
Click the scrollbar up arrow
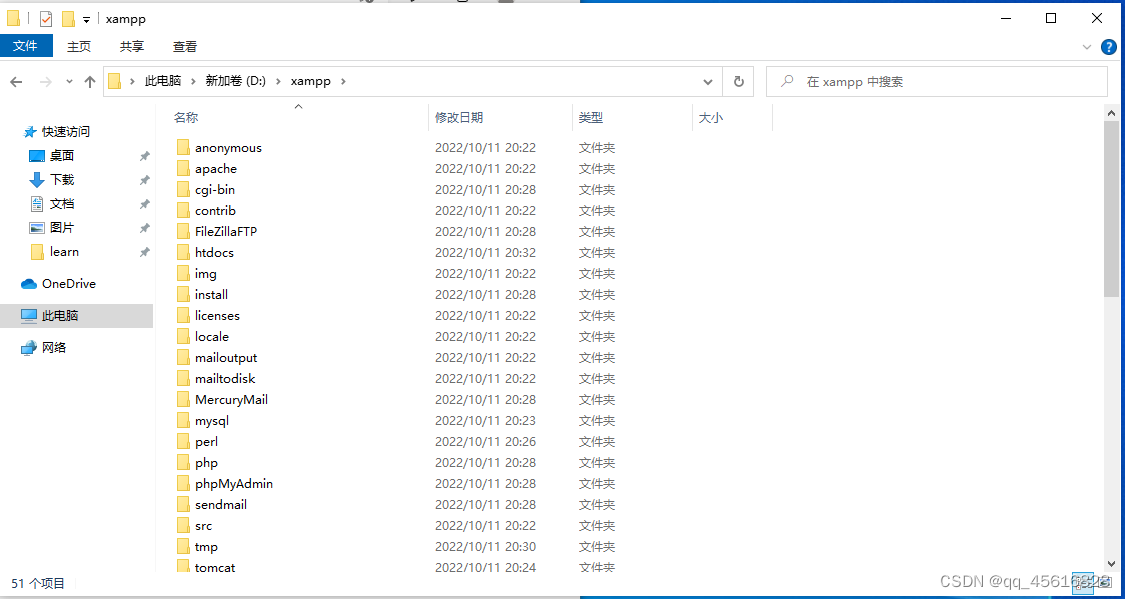coord(1111,113)
